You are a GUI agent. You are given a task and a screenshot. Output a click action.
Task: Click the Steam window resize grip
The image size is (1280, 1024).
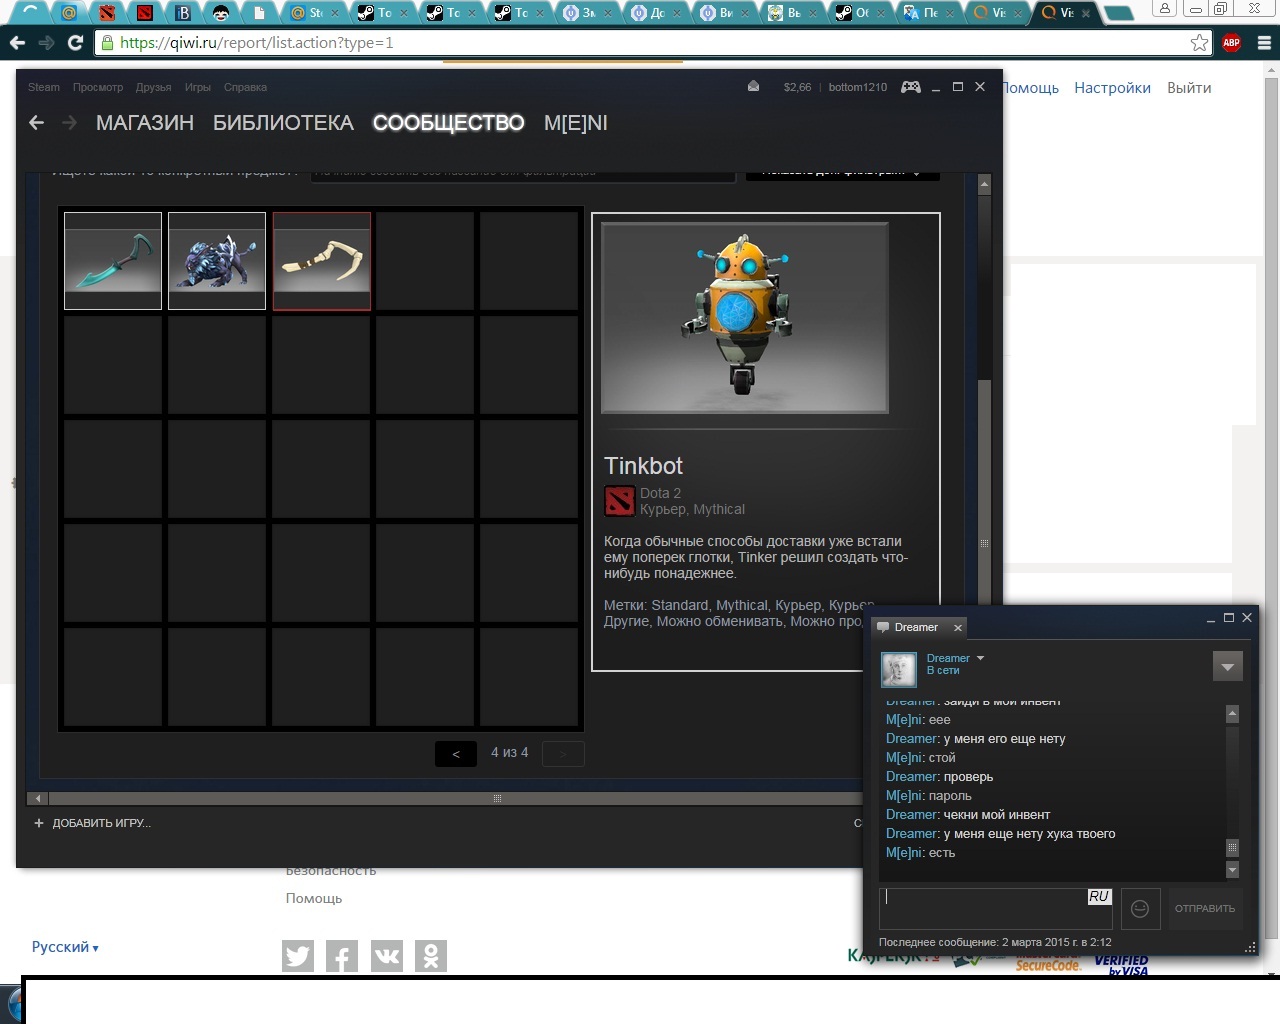[1250, 947]
